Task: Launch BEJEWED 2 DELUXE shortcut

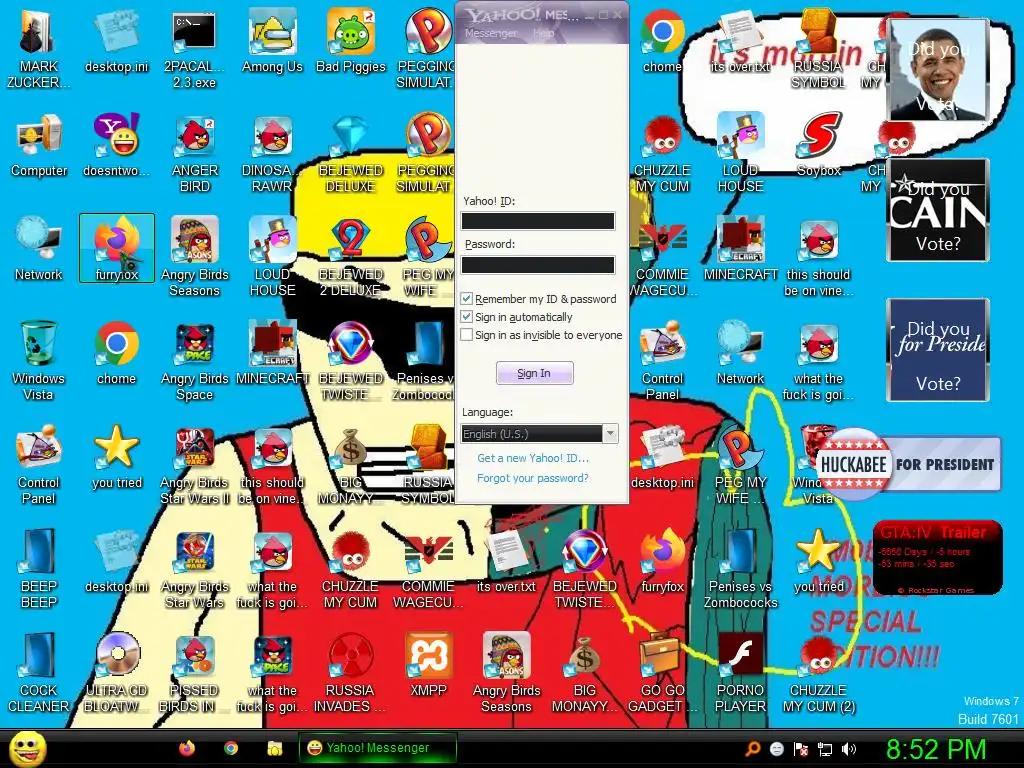Action: (x=351, y=257)
